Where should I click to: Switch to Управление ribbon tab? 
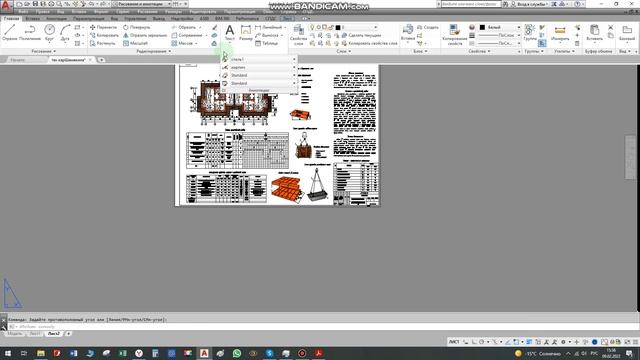(135, 19)
